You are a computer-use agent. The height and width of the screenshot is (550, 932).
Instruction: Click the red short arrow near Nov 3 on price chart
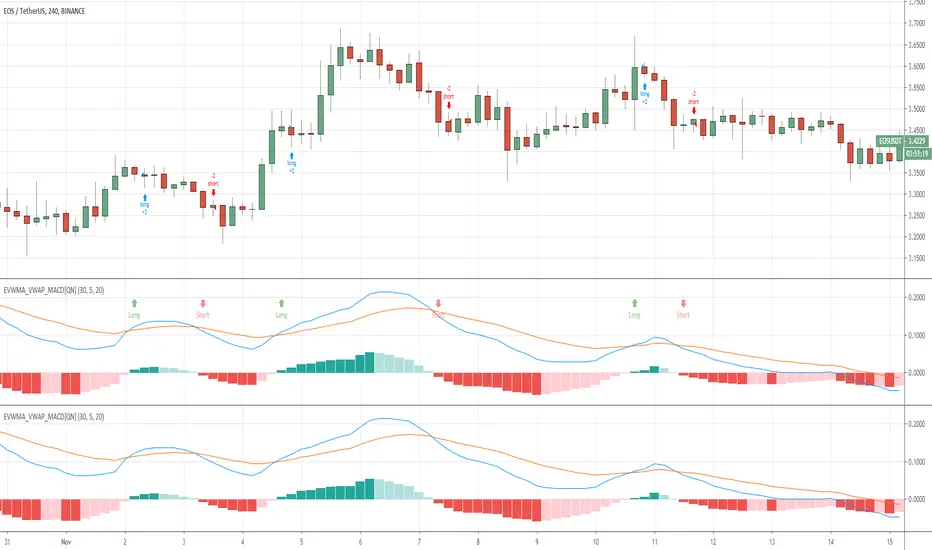pyautogui.click(x=213, y=193)
